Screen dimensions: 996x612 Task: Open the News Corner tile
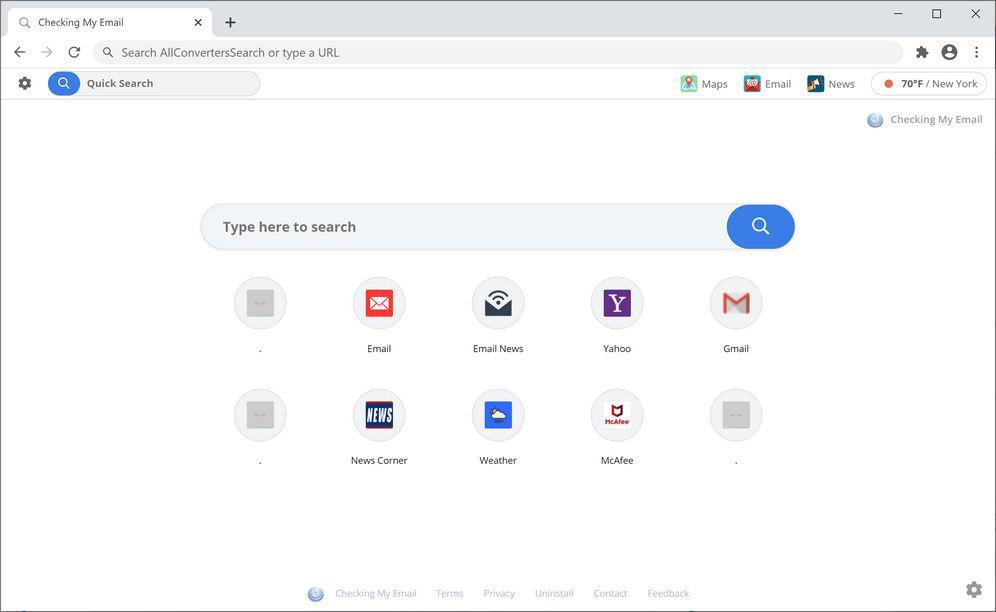coord(379,415)
